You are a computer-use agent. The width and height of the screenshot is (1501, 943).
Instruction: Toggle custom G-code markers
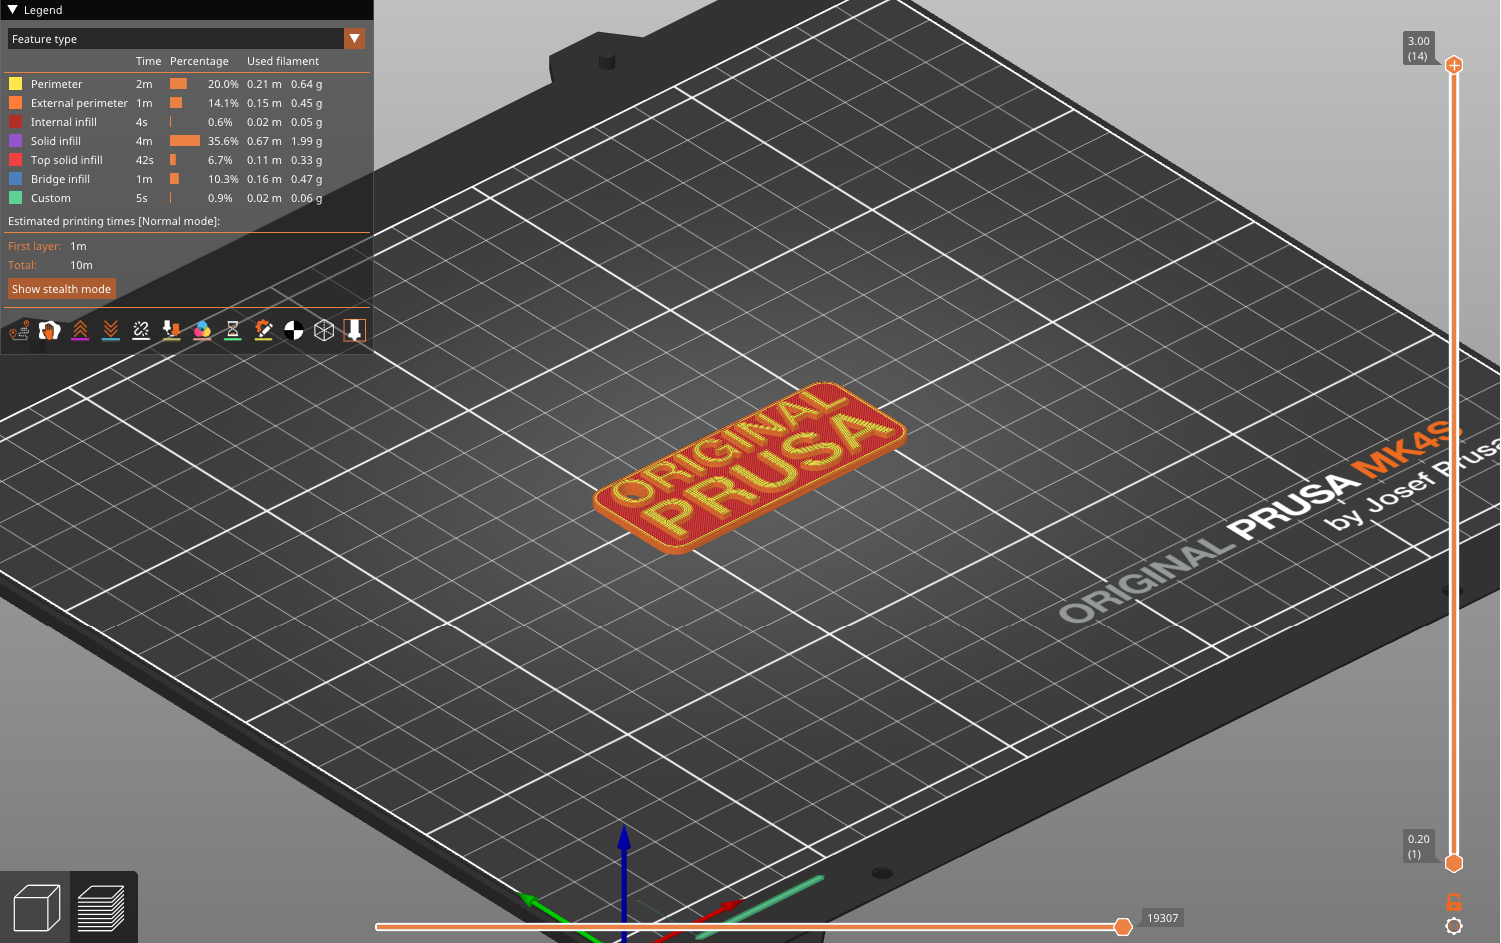coord(263,330)
